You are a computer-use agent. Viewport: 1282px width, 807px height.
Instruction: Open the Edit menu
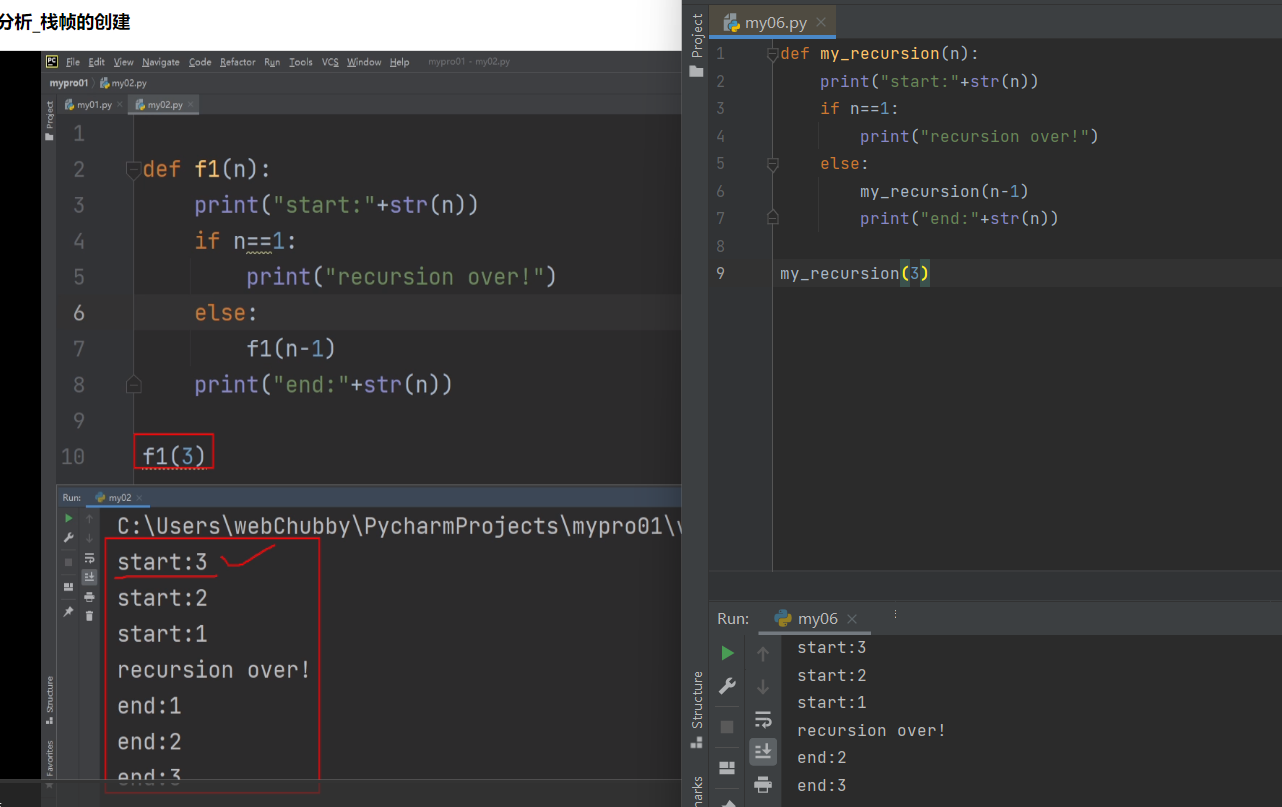[x=97, y=62]
